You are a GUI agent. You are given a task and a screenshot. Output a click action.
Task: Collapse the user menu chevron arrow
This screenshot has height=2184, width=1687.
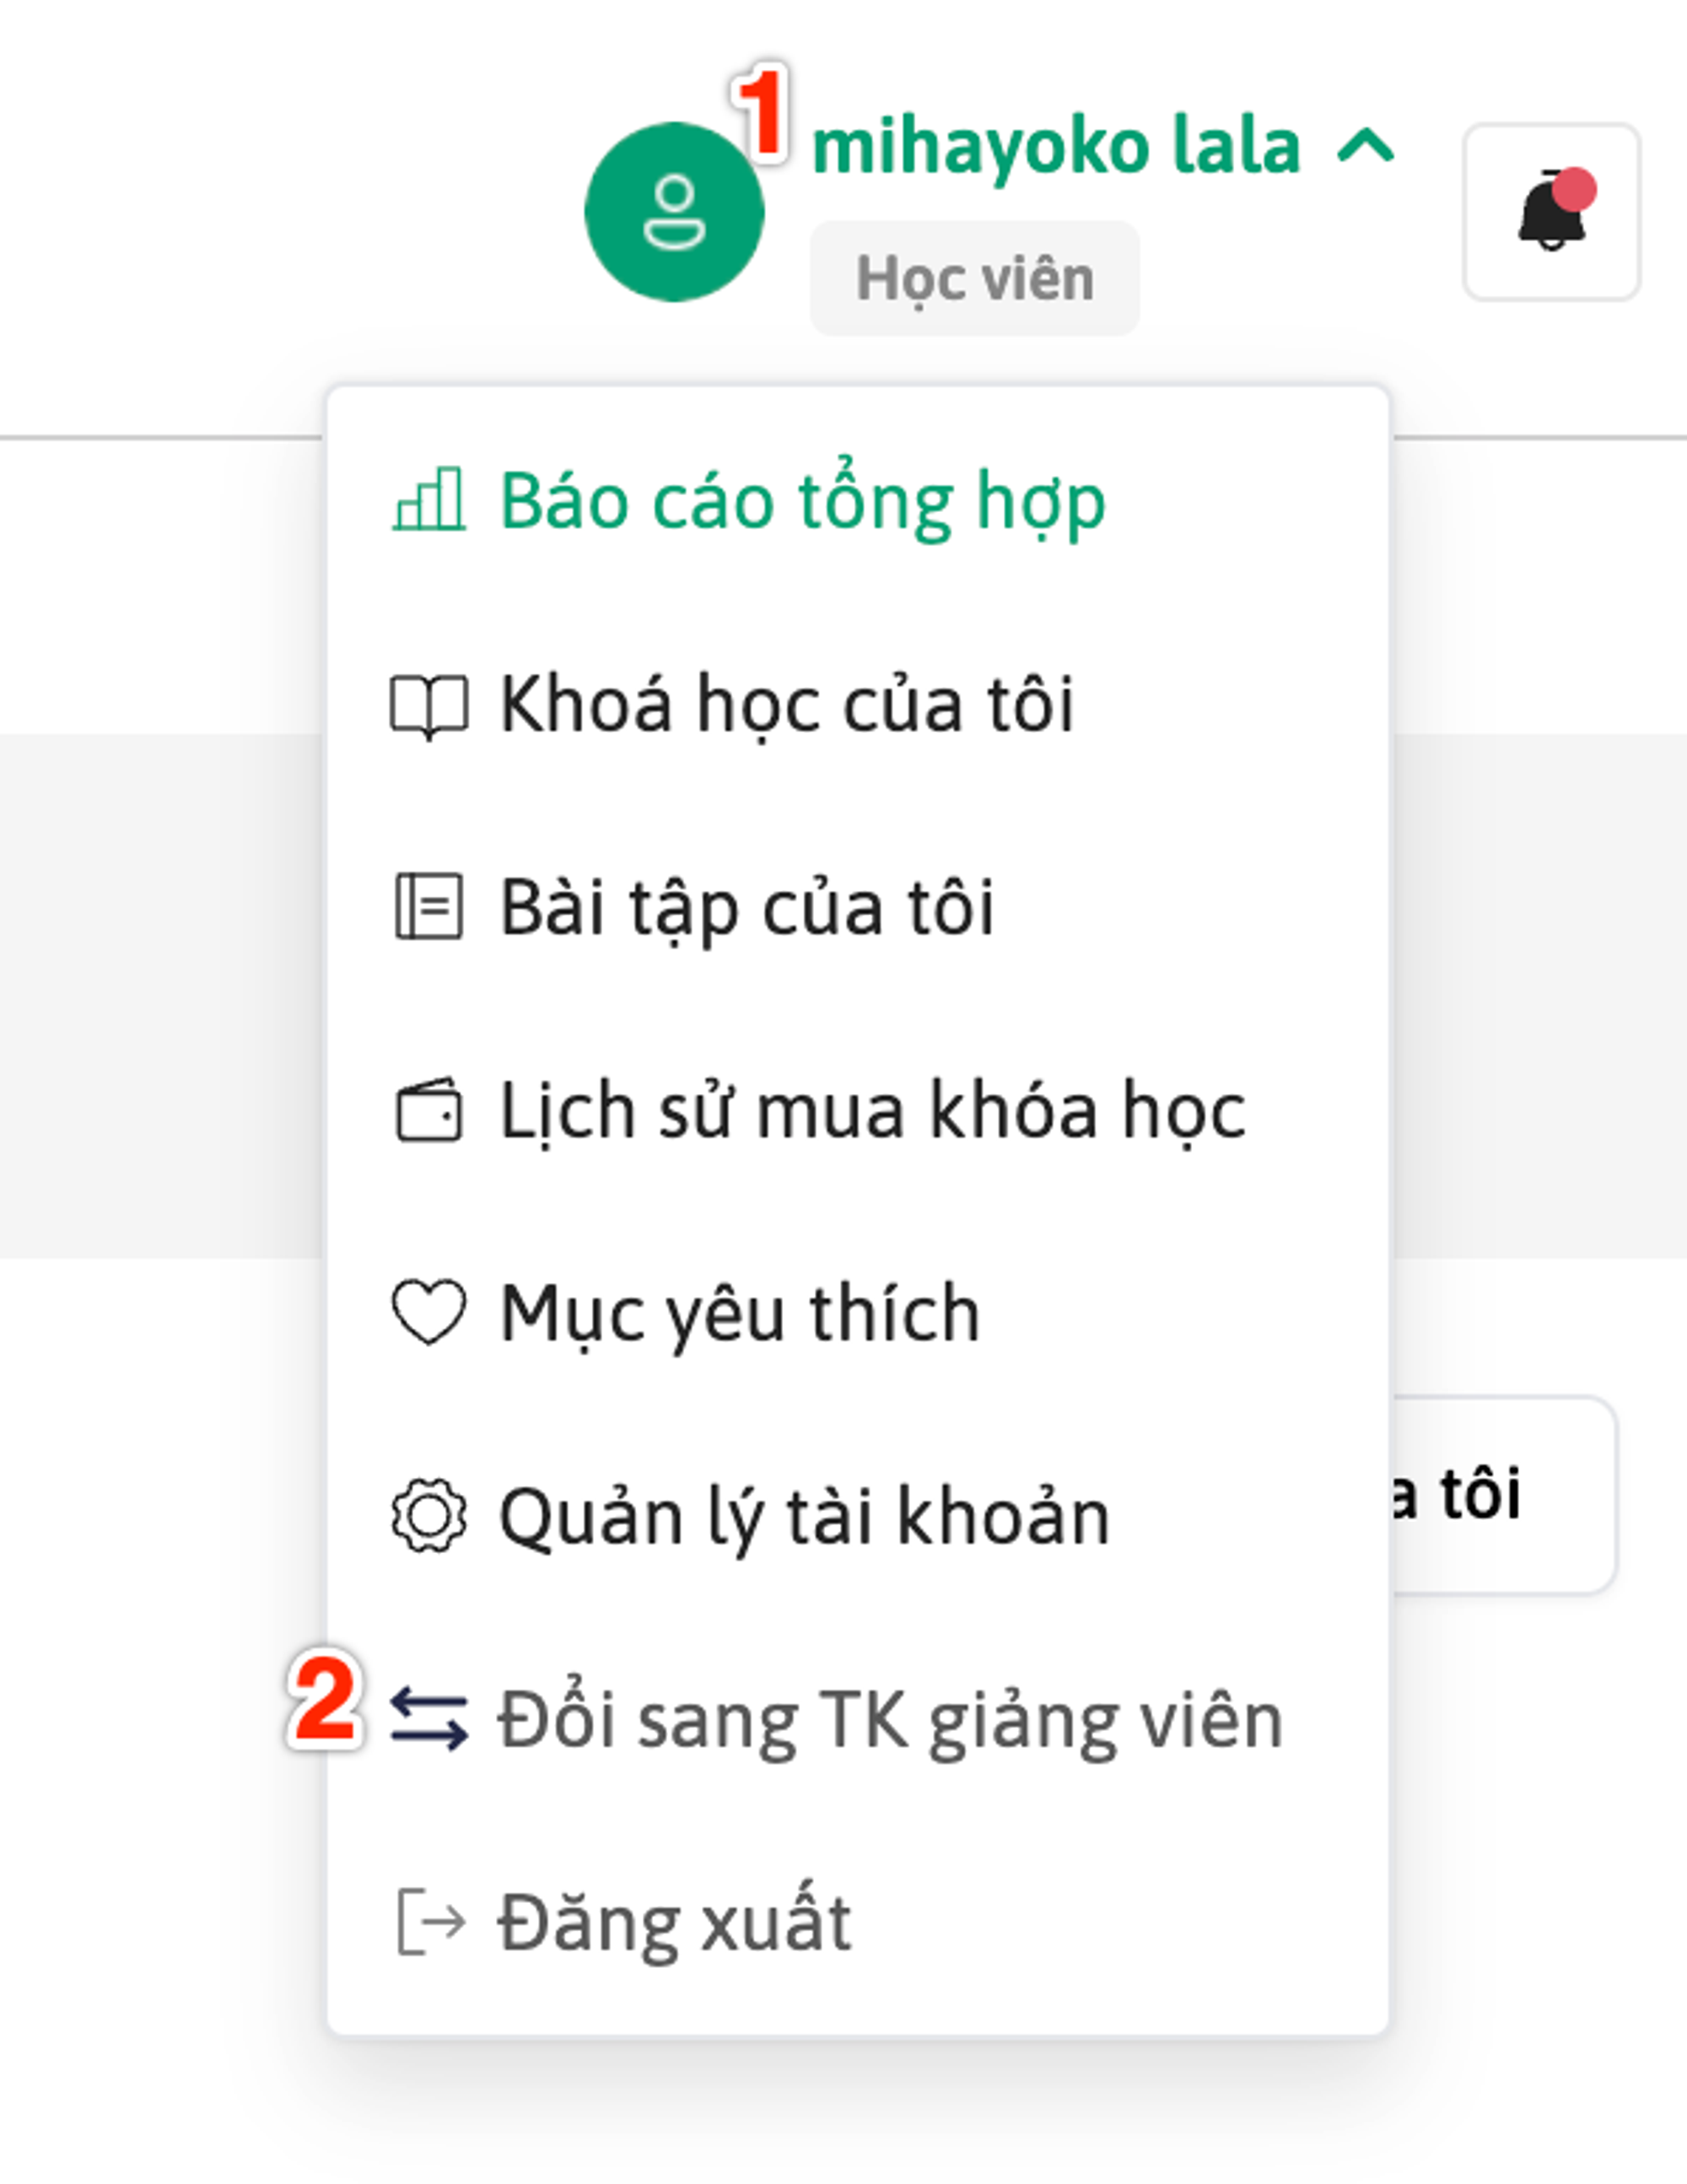[1366, 147]
